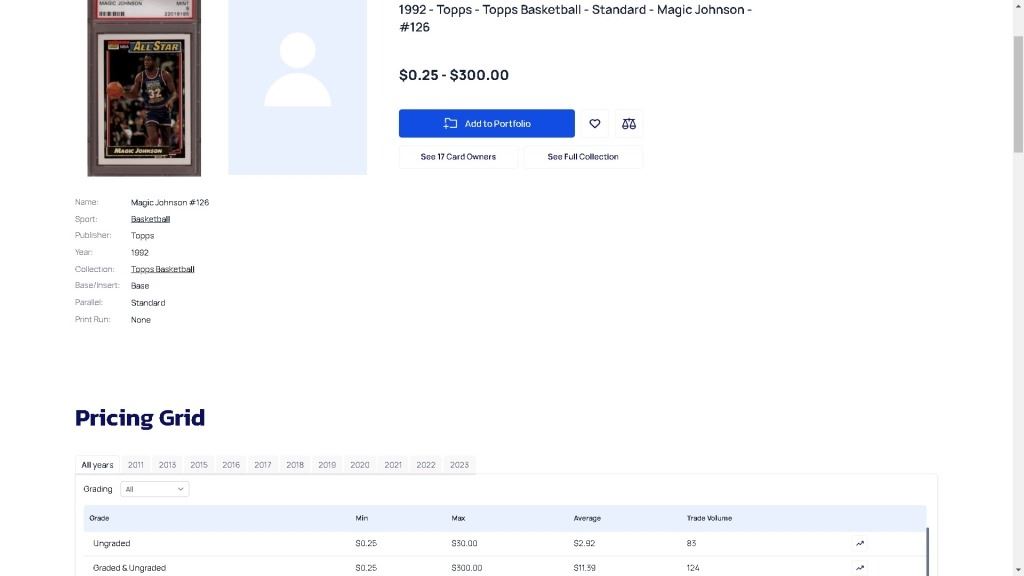Click the pricing grid table scrollbar
1024x576 pixels.
pos(928,550)
